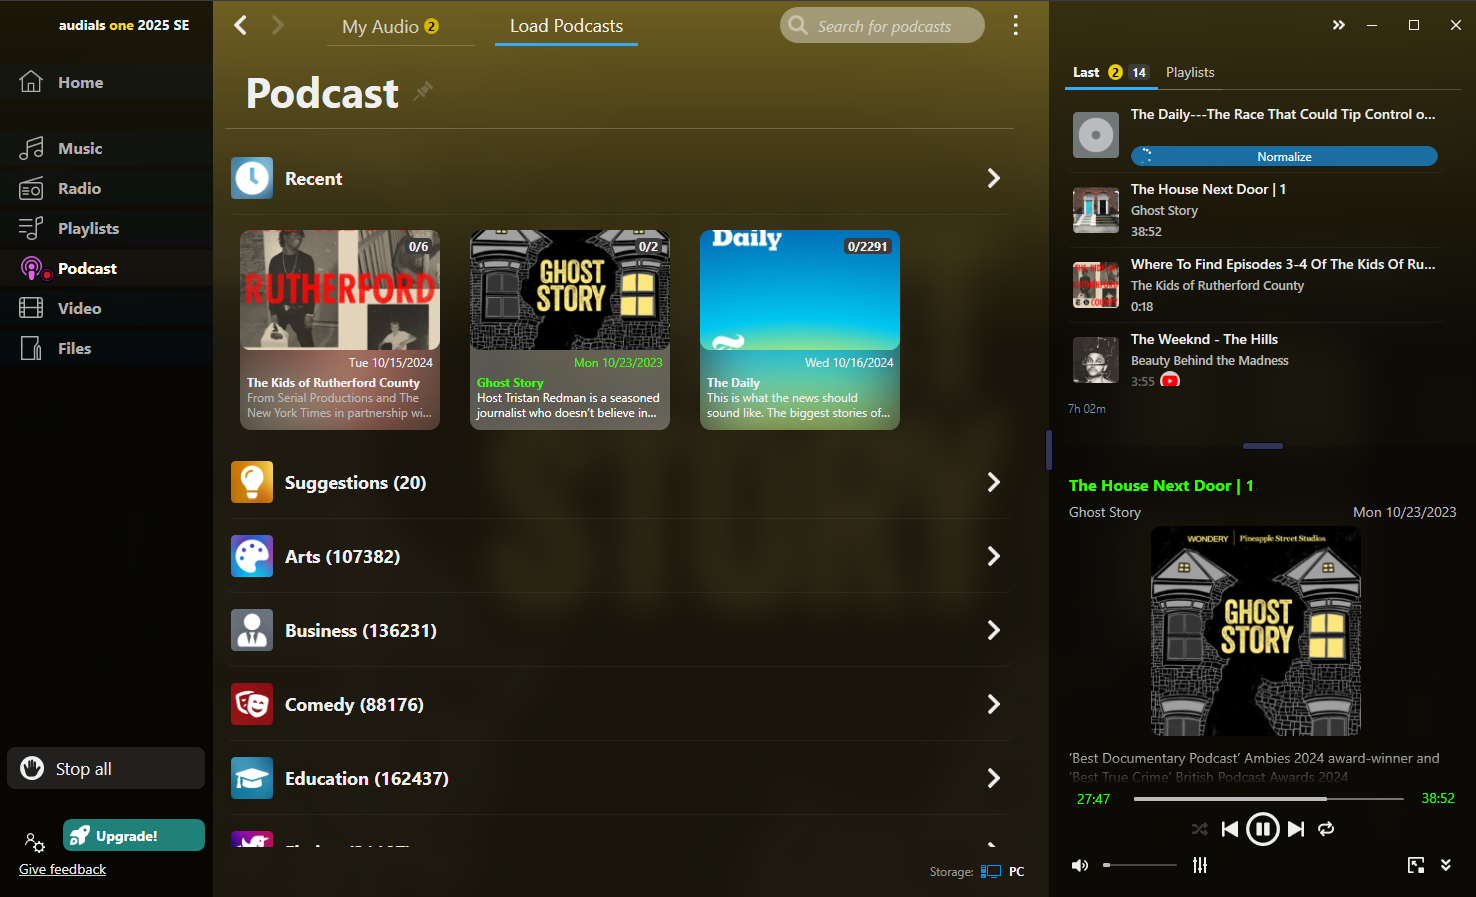
Task: Collapse player with double down chevron
Action: click(x=1445, y=865)
